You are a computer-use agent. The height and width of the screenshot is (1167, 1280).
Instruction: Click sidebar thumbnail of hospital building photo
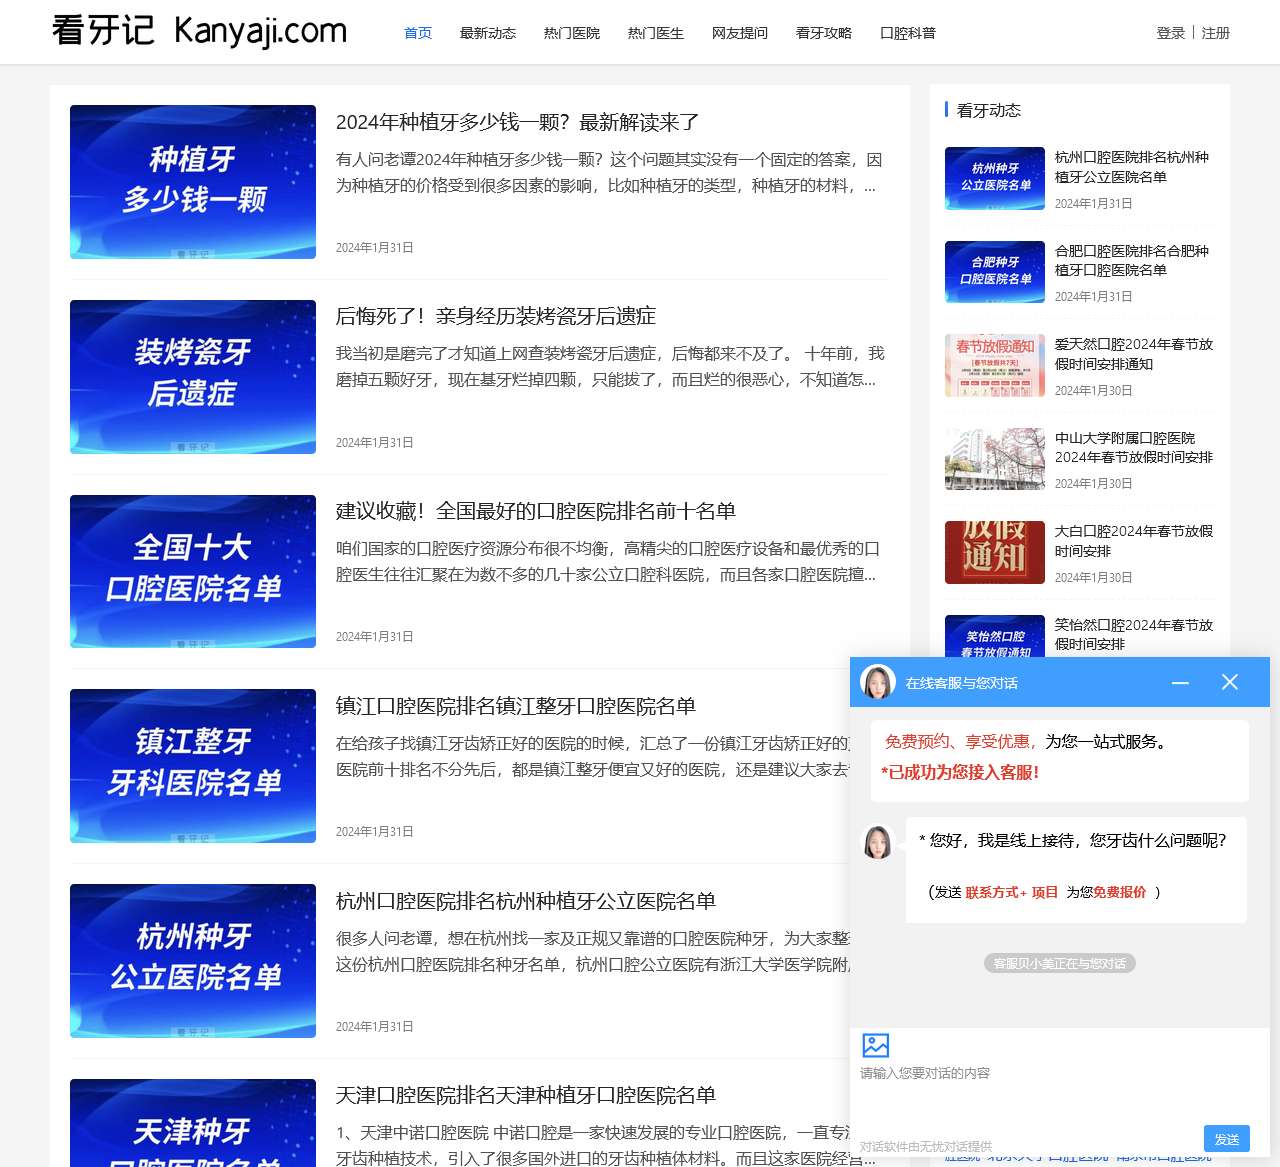[x=995, y=459]
